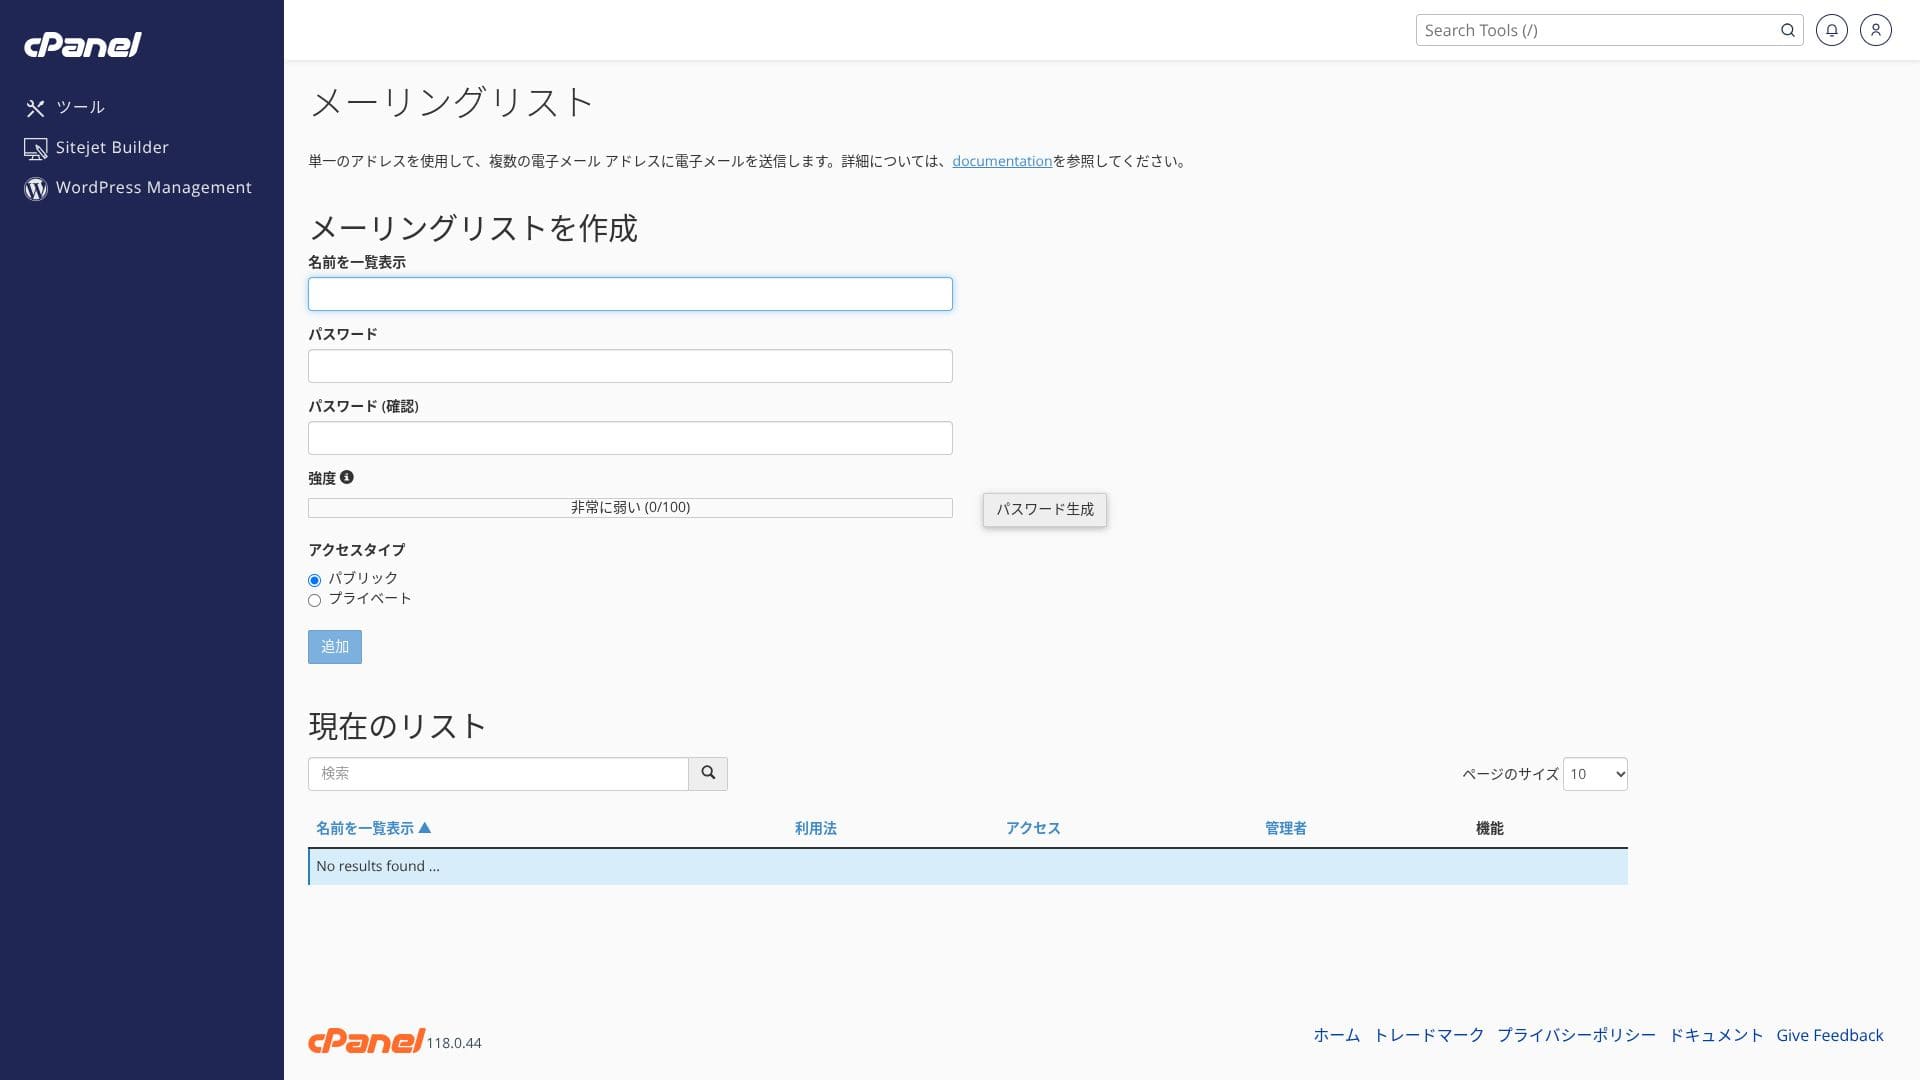Sort list by 管理者 column

[x=1285, y=828]
